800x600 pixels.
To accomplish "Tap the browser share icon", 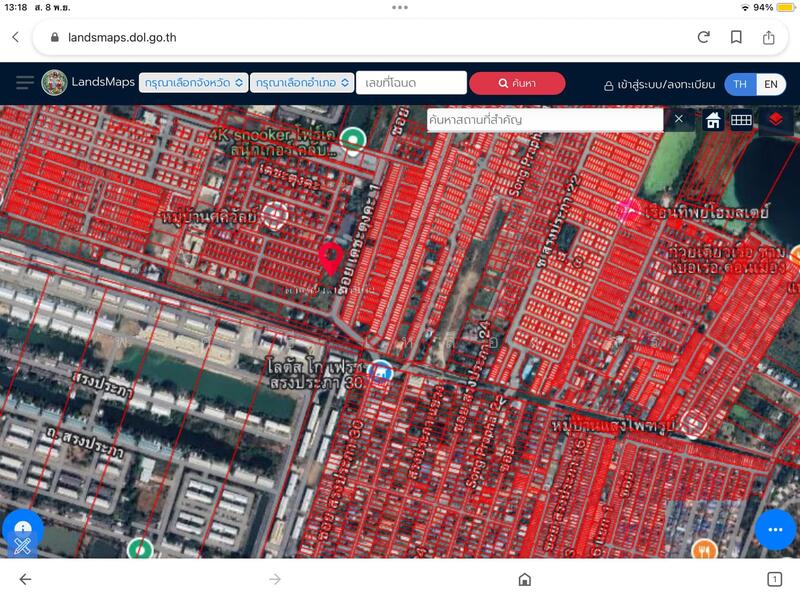I will point(768,37).
